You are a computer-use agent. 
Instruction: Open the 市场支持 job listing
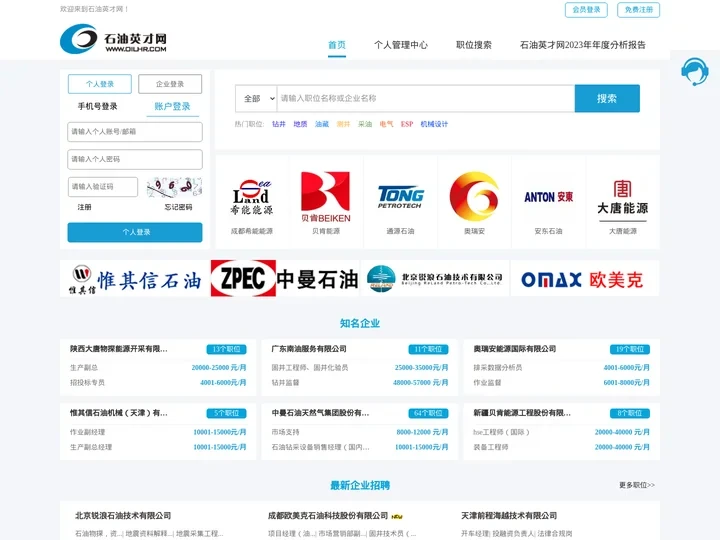point(285,432)
